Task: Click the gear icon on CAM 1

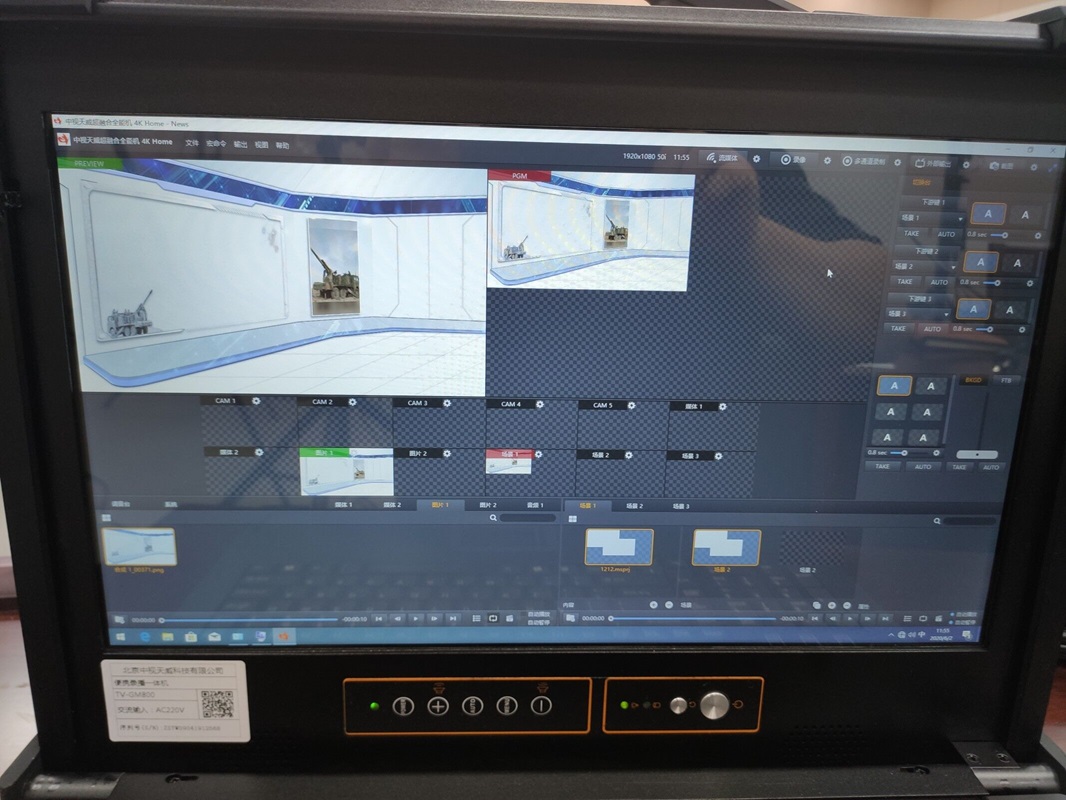Action: 257,401
